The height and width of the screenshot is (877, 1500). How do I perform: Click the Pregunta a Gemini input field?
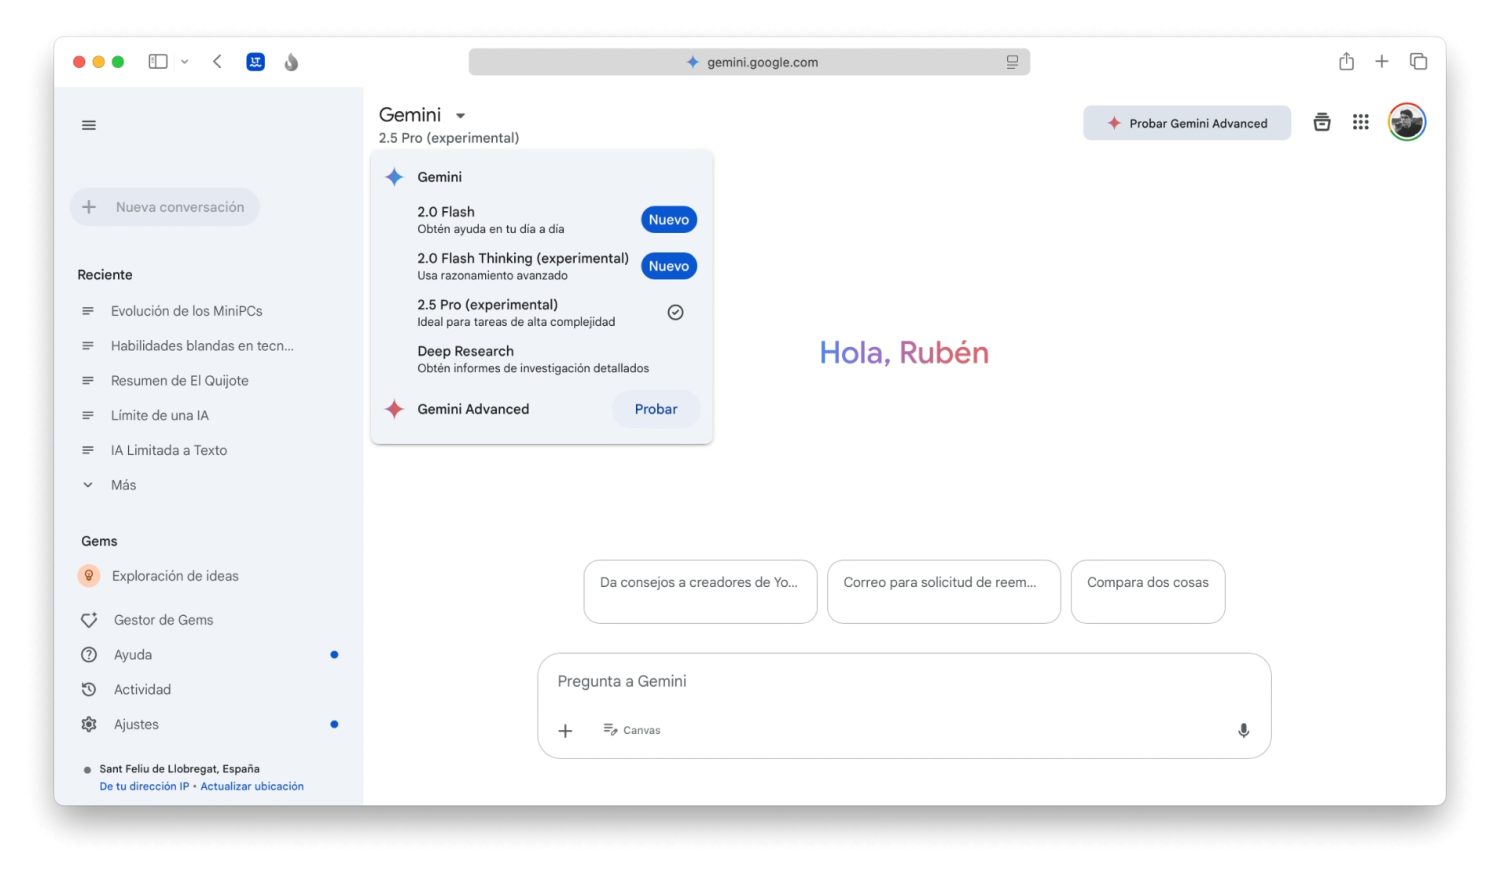coord(904,681)
